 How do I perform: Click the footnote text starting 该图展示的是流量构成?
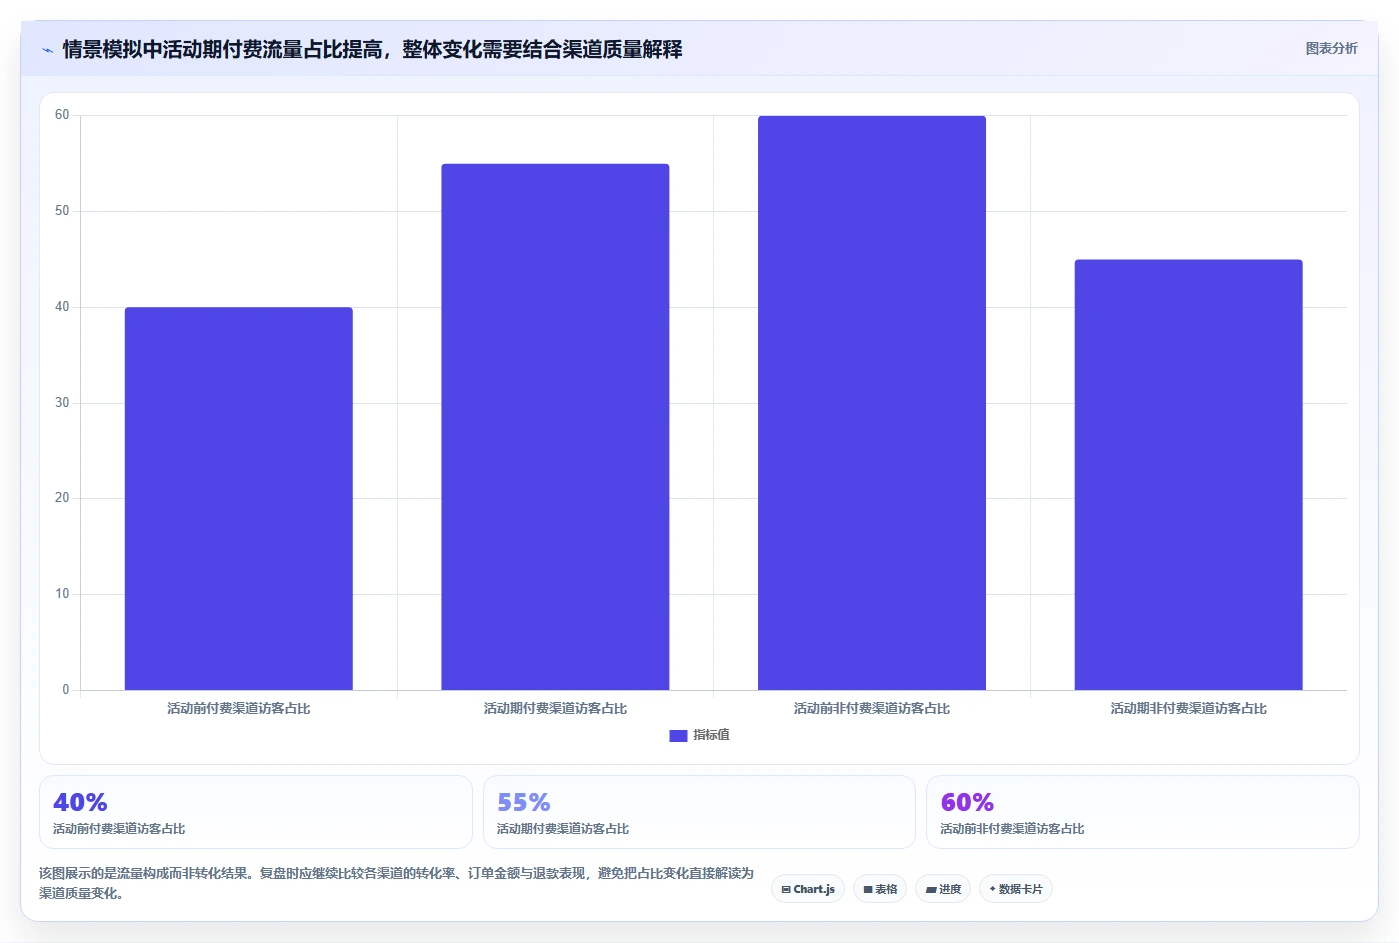point(396,883)
